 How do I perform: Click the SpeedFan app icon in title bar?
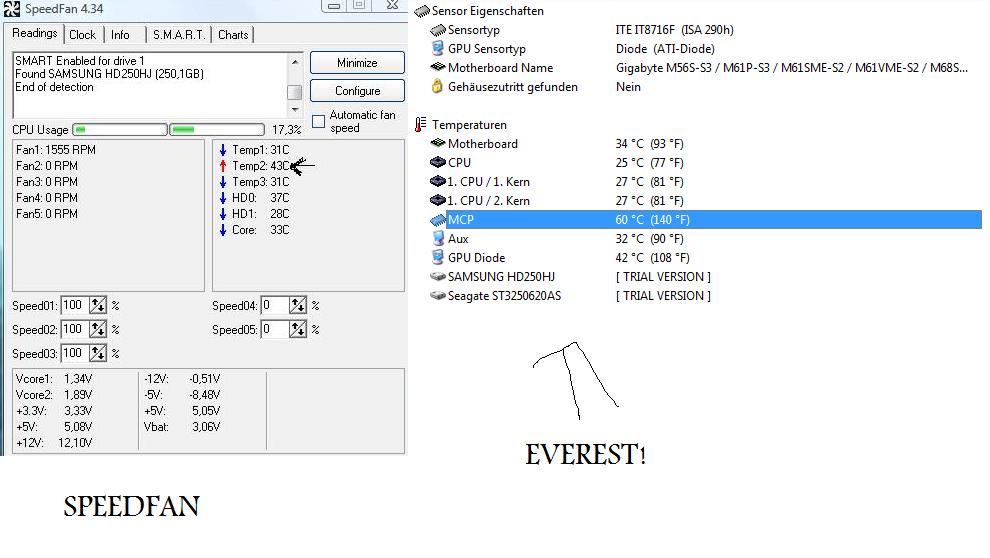click(11, 9)
